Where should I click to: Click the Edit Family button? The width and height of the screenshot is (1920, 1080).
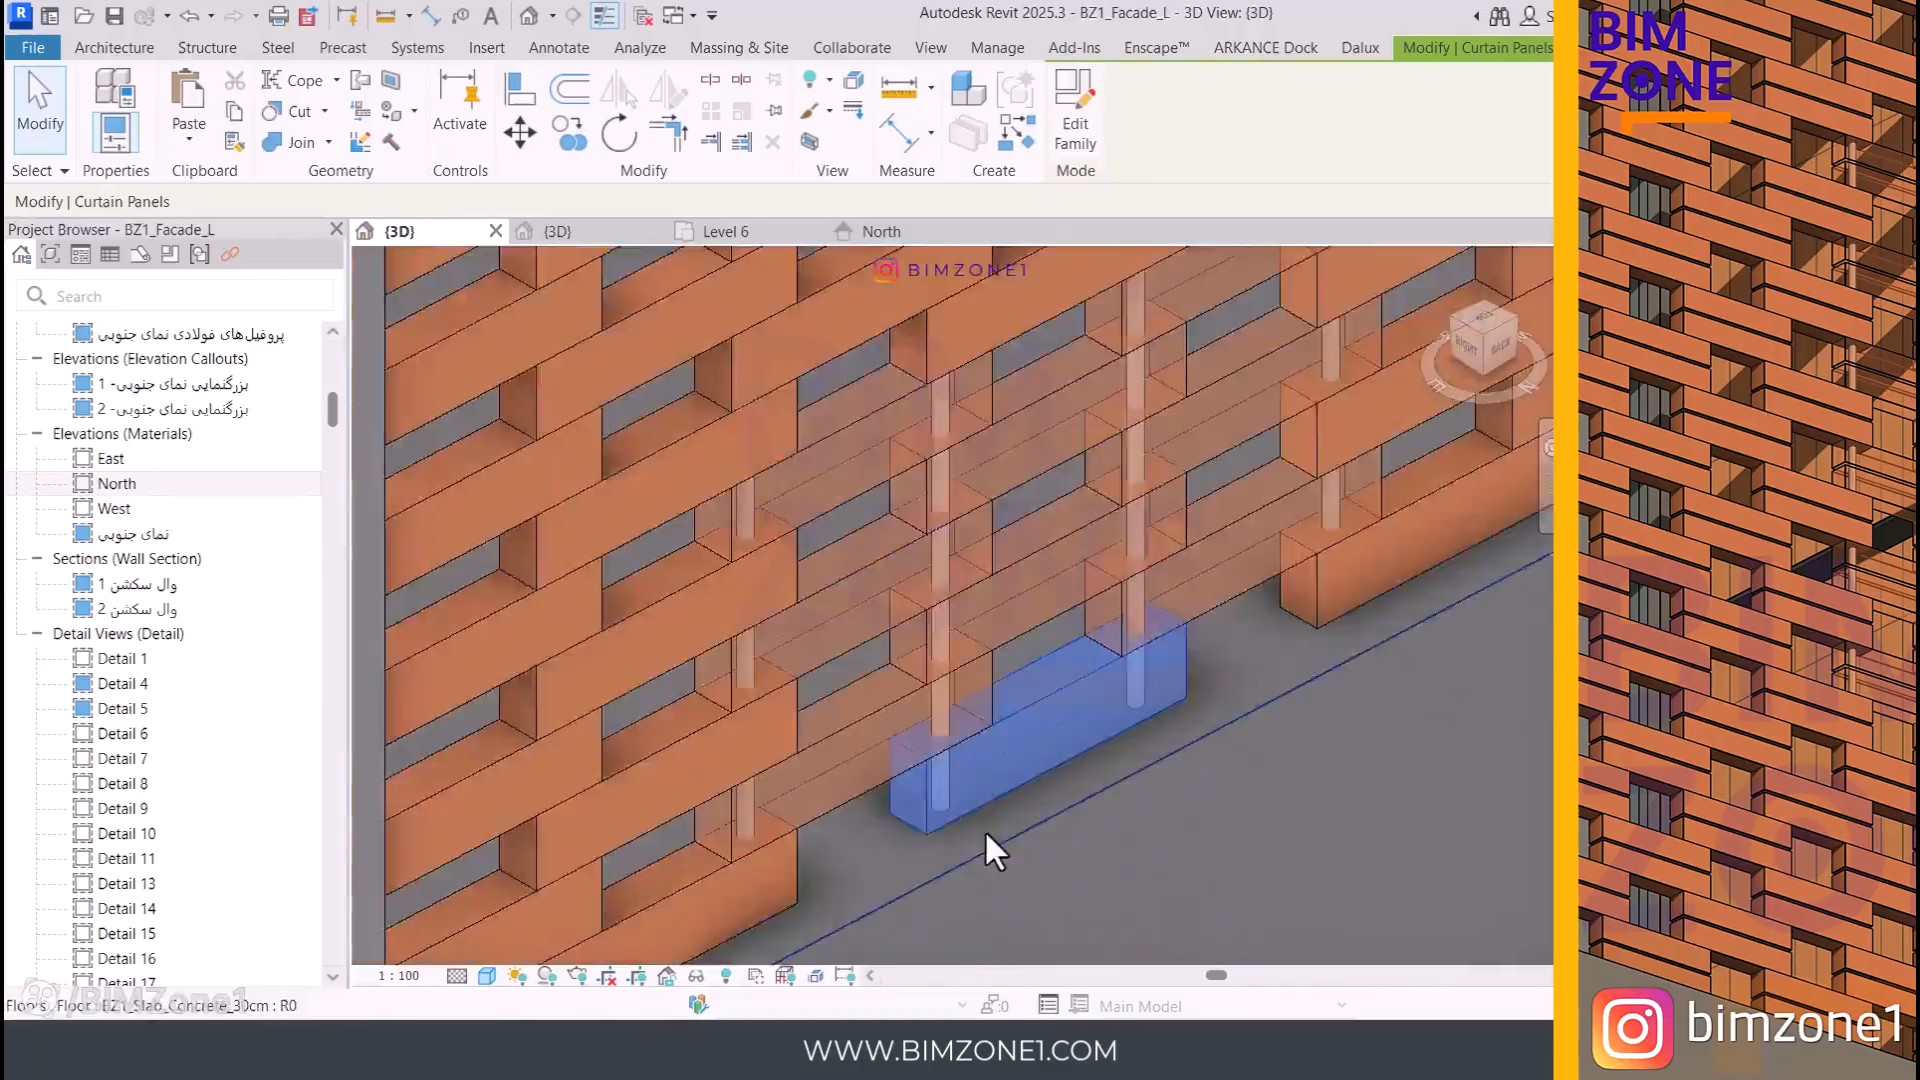pyautogui.click(x=1075, y=110)
